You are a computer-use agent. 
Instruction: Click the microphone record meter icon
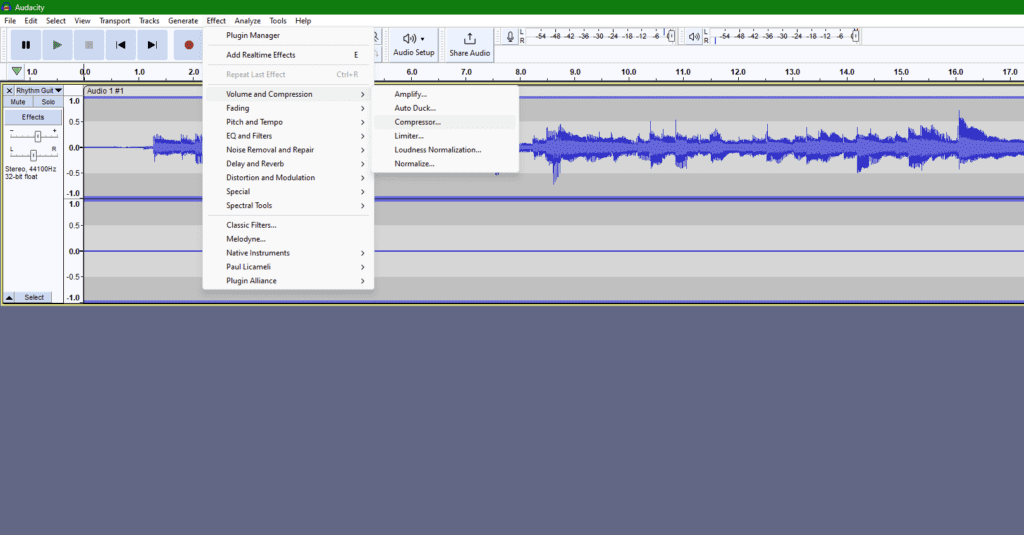[x=510, y=37]
